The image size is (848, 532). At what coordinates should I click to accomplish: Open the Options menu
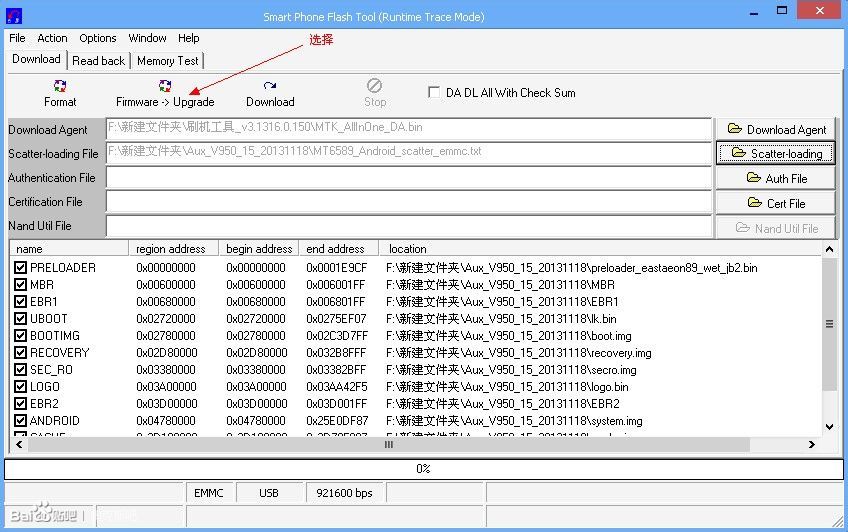pyautogui.click(x=98, y=38)
